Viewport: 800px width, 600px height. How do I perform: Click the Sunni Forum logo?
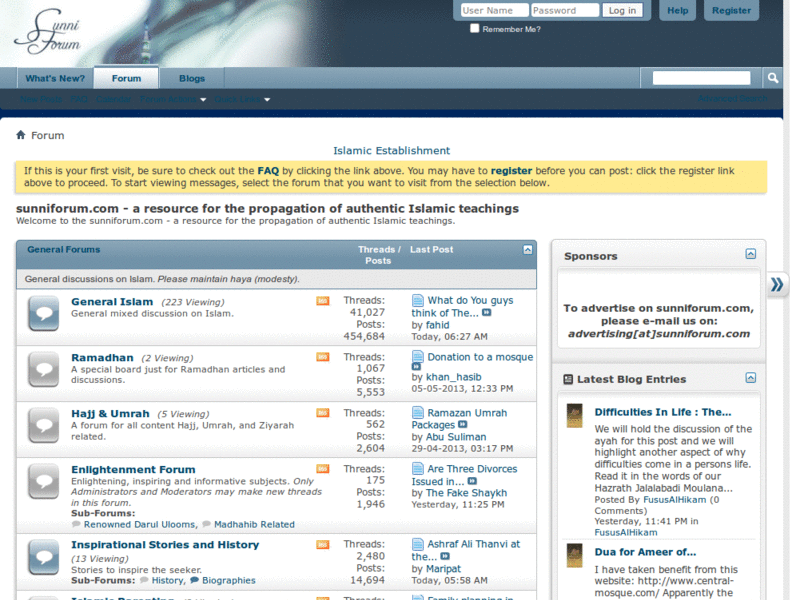coord(47,31)
